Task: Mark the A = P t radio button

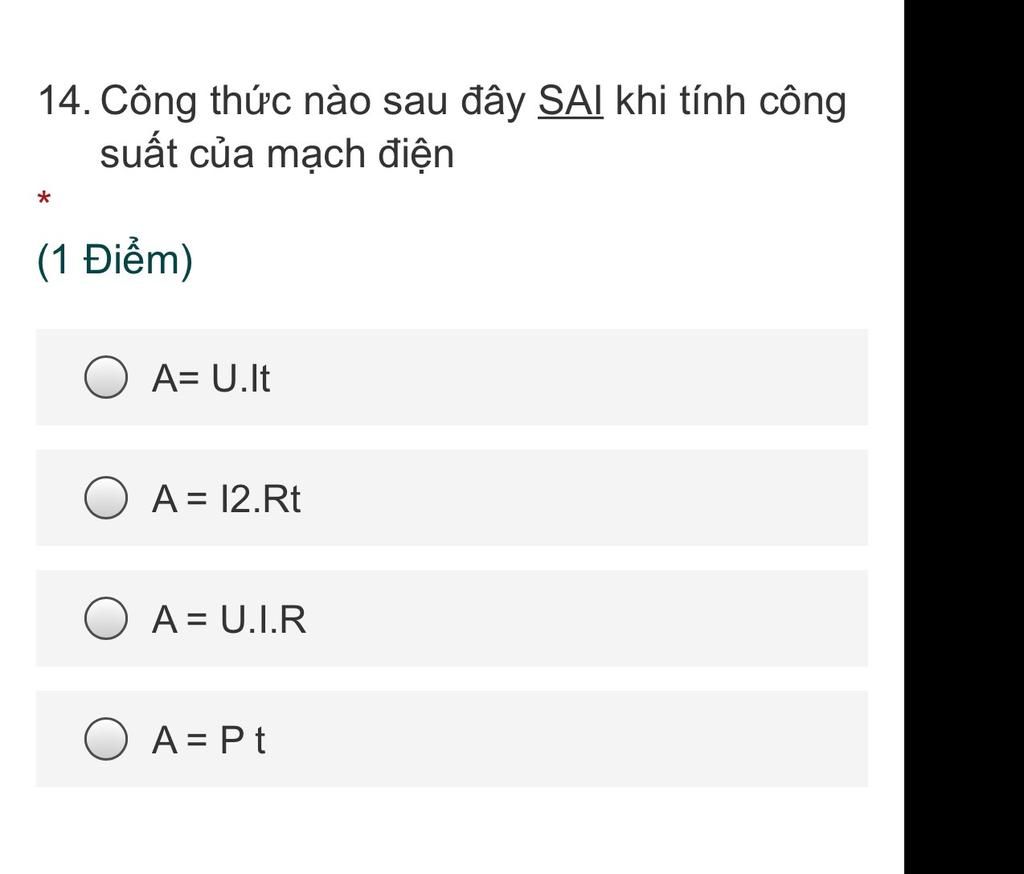Action: pyautogui.click(x=106, y=739)
